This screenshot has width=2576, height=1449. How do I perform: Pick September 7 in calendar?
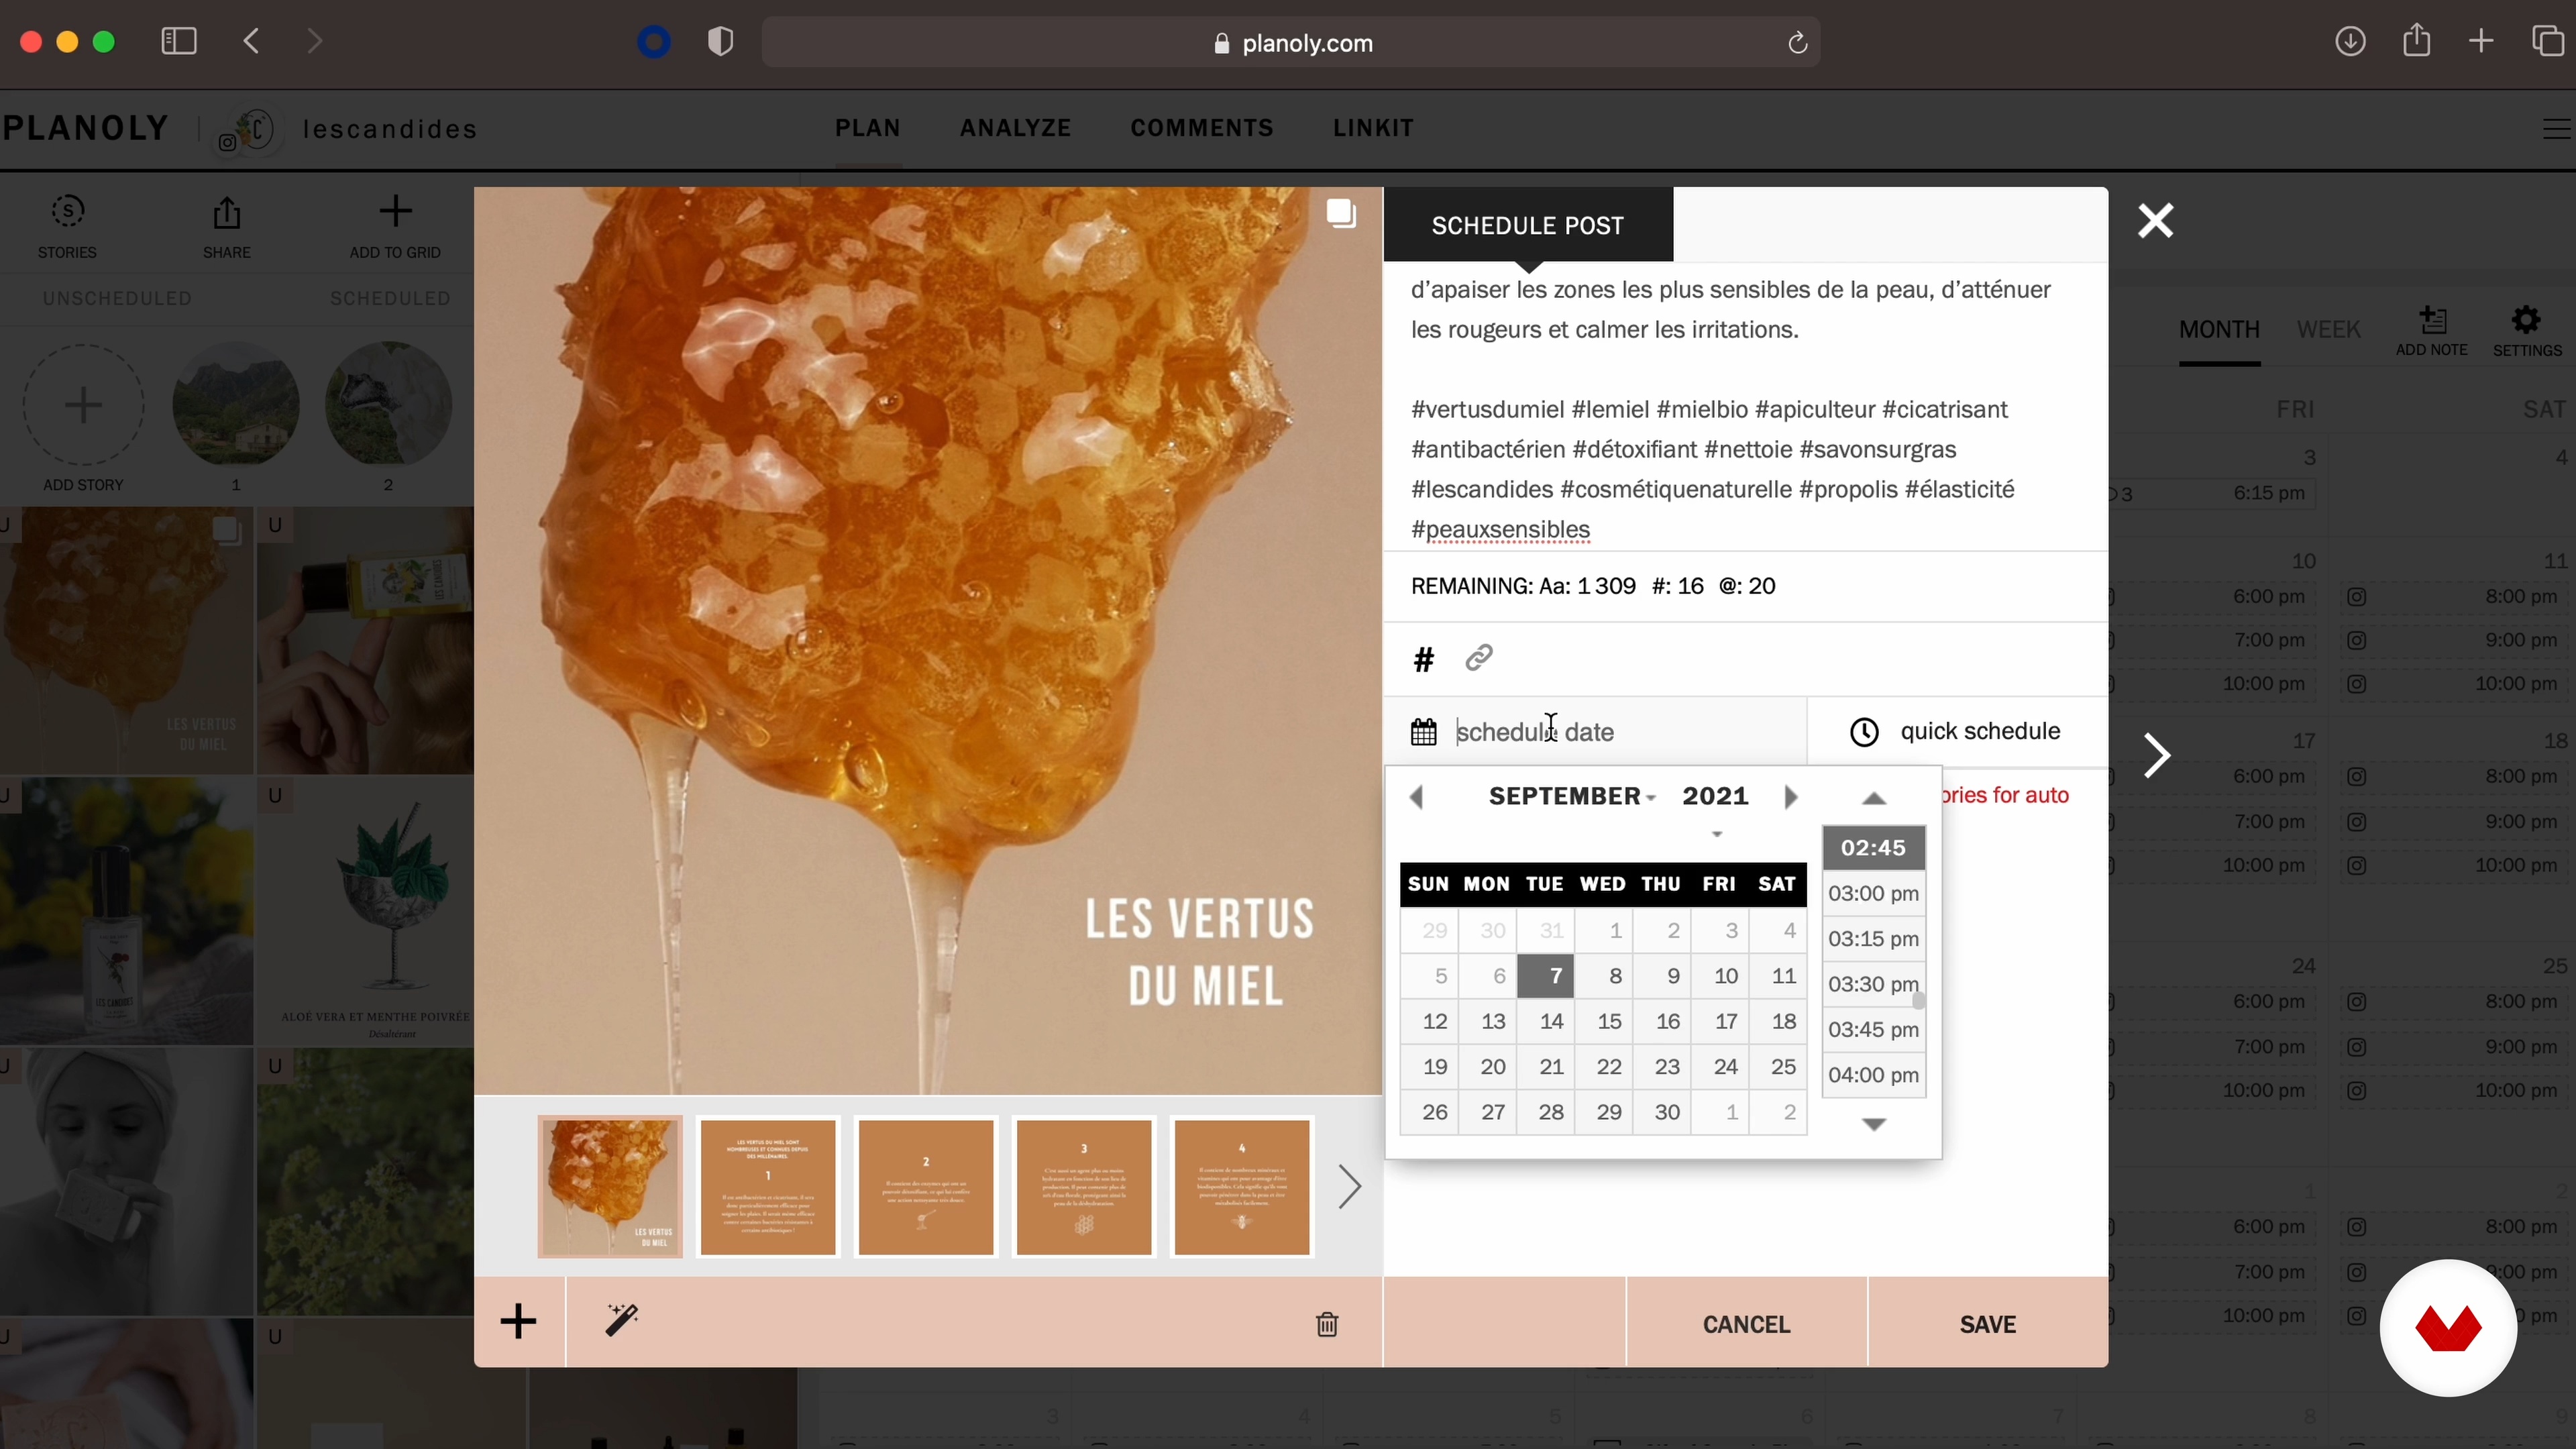coord(1546,977)
